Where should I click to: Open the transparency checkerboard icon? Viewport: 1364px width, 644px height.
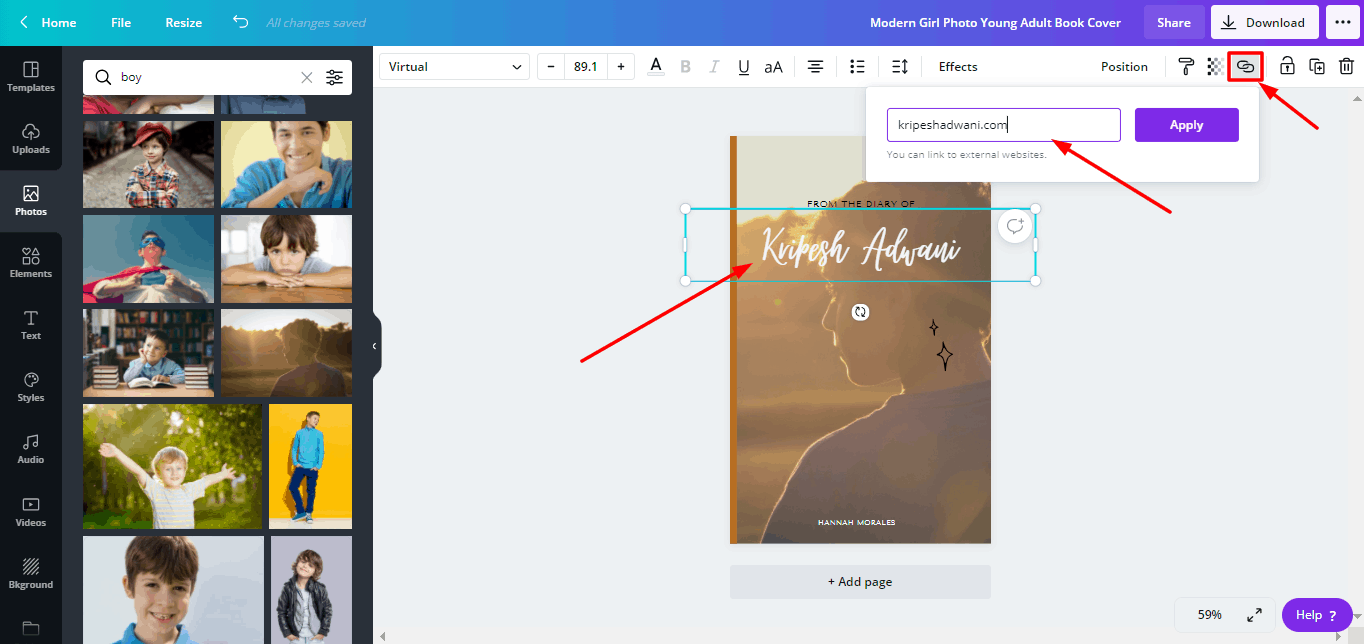1215,67
